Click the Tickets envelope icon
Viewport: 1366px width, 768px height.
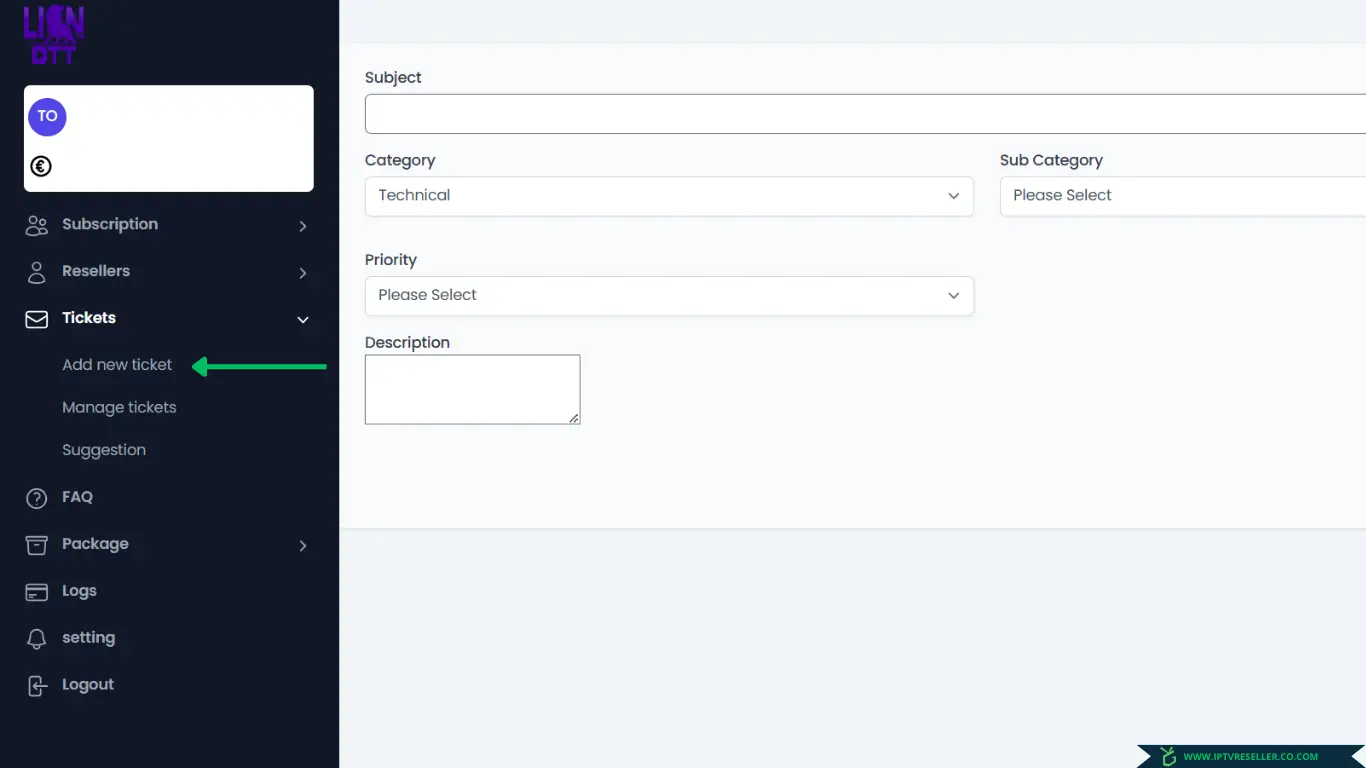point(37,319)
